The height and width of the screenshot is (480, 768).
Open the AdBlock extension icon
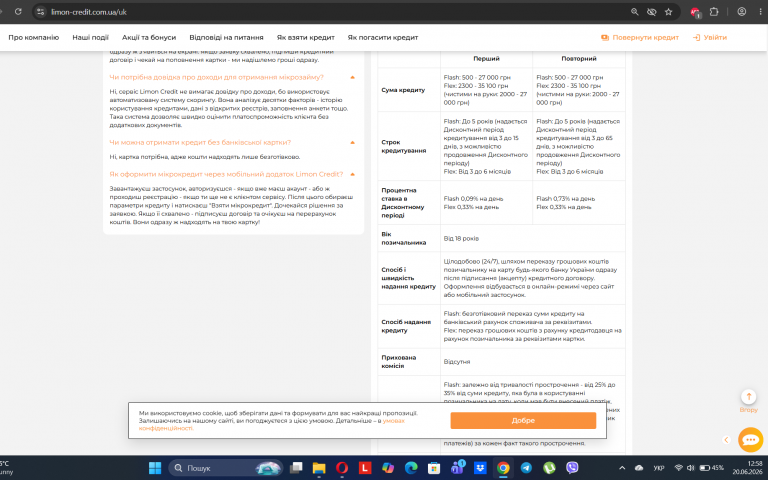click(695, 12)
